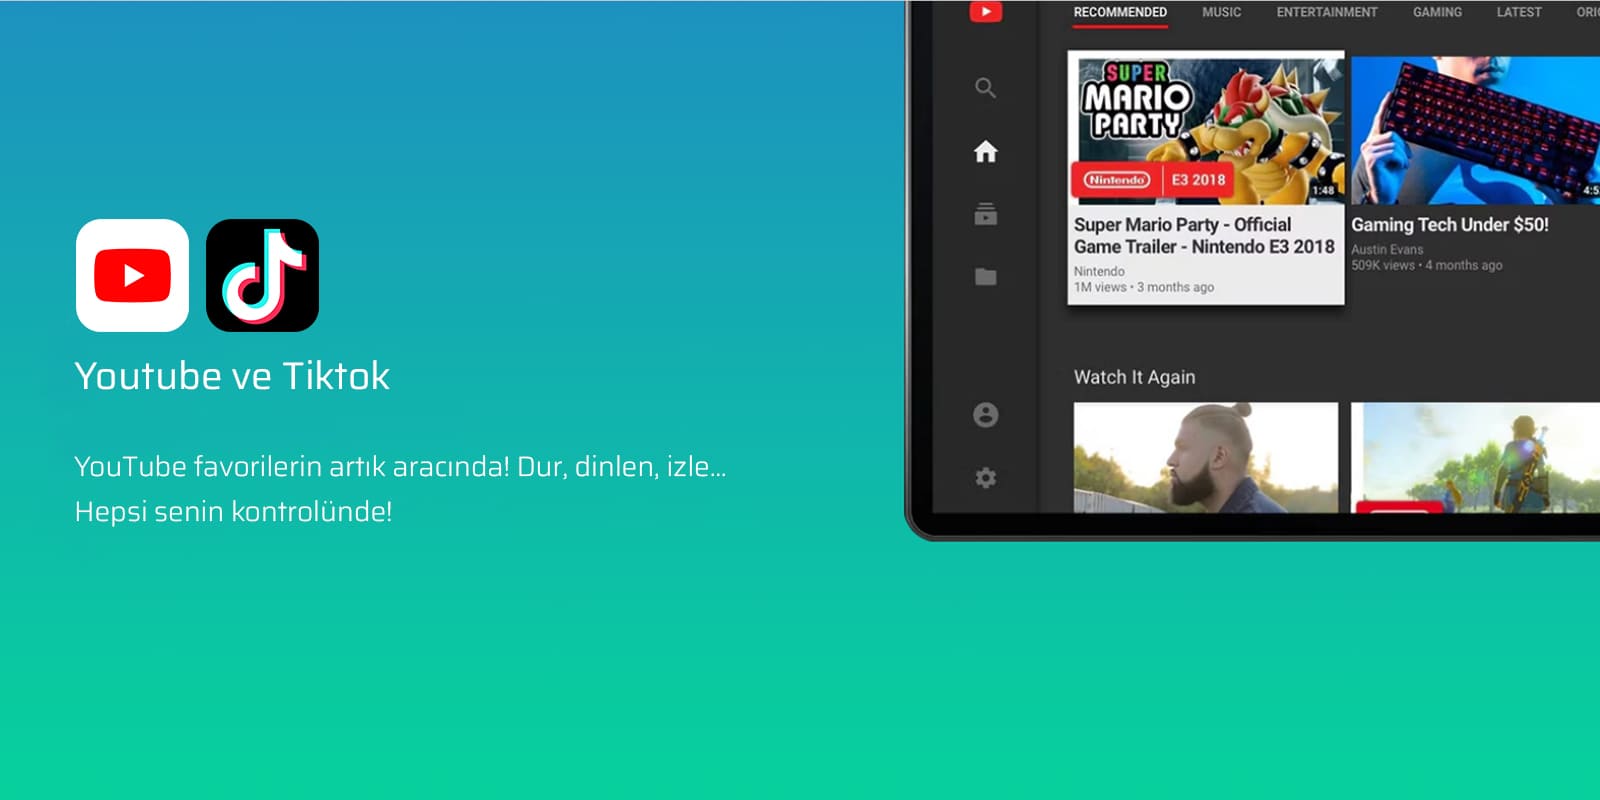Switch to the Music tab

(1221, 12)
